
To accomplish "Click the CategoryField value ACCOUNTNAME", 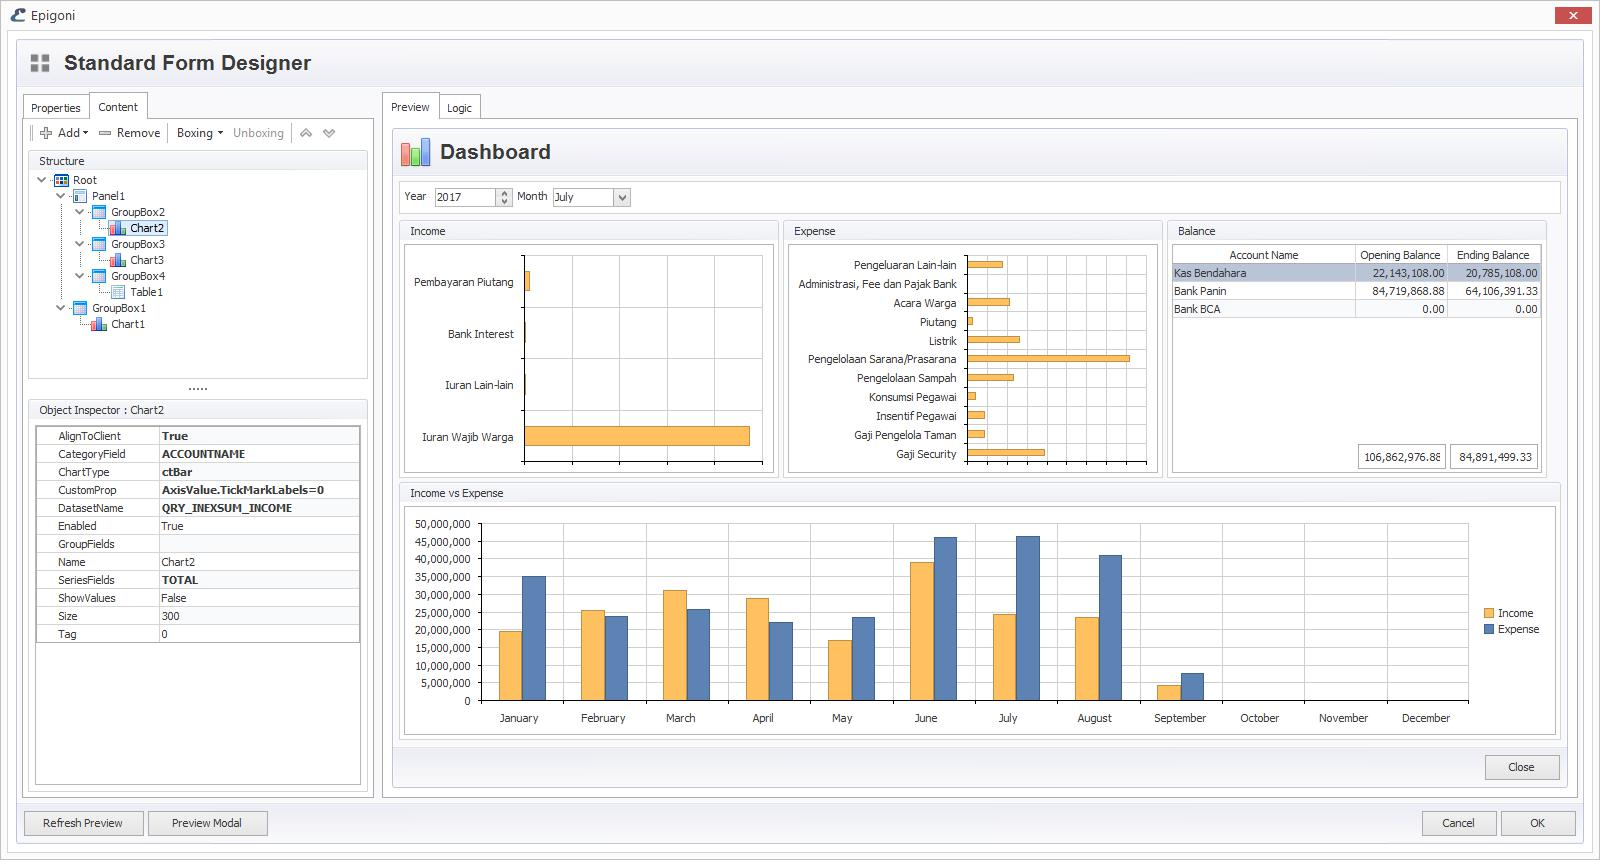I will click(259, 454).
